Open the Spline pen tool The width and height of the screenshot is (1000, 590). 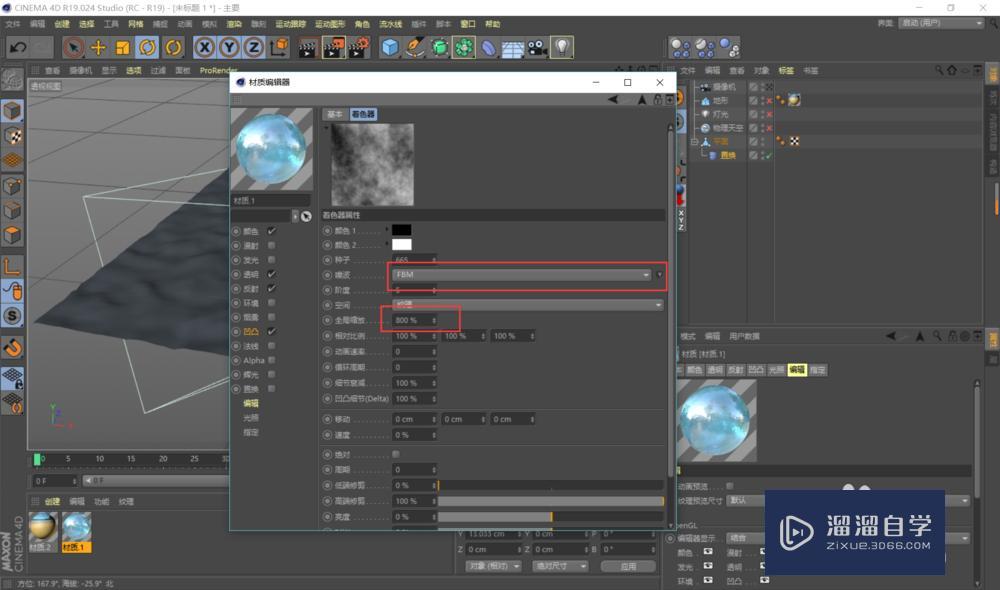(415, 47)
